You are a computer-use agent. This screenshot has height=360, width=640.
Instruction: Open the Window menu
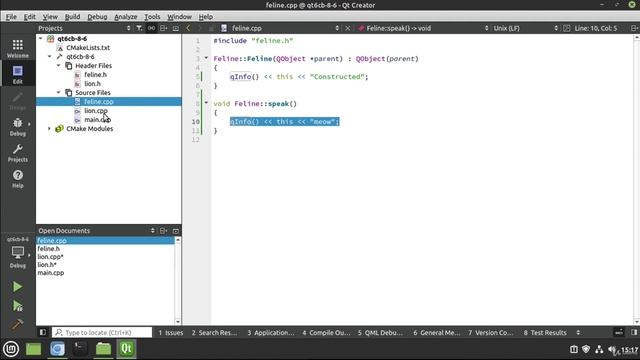click(x=179, y=17)
